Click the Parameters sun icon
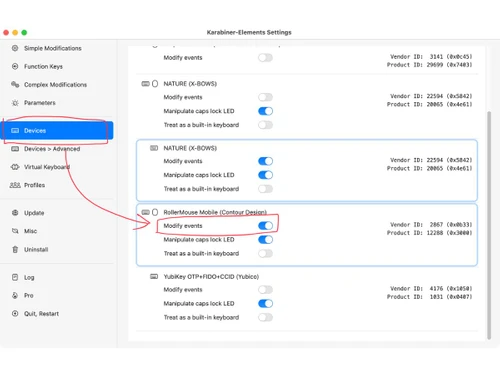 (x=15, y=103)
